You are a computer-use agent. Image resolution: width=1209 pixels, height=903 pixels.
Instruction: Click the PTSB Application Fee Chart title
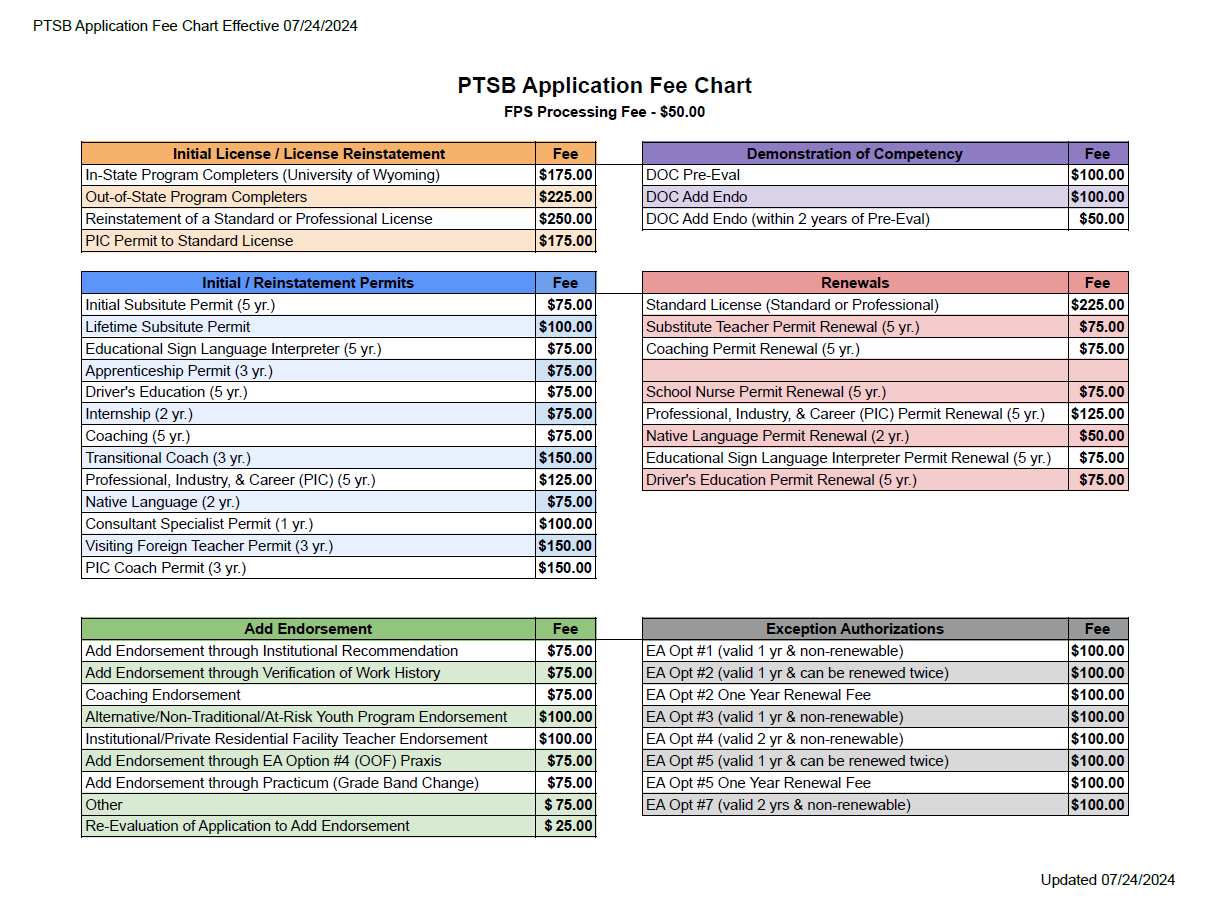604,86
